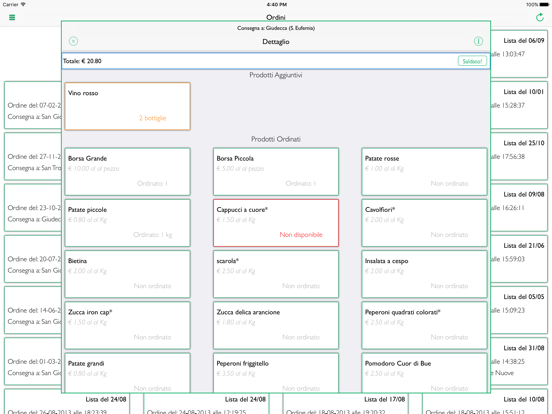Select the Patate piccole card
552x414 pixels.
tap(127, 223)
